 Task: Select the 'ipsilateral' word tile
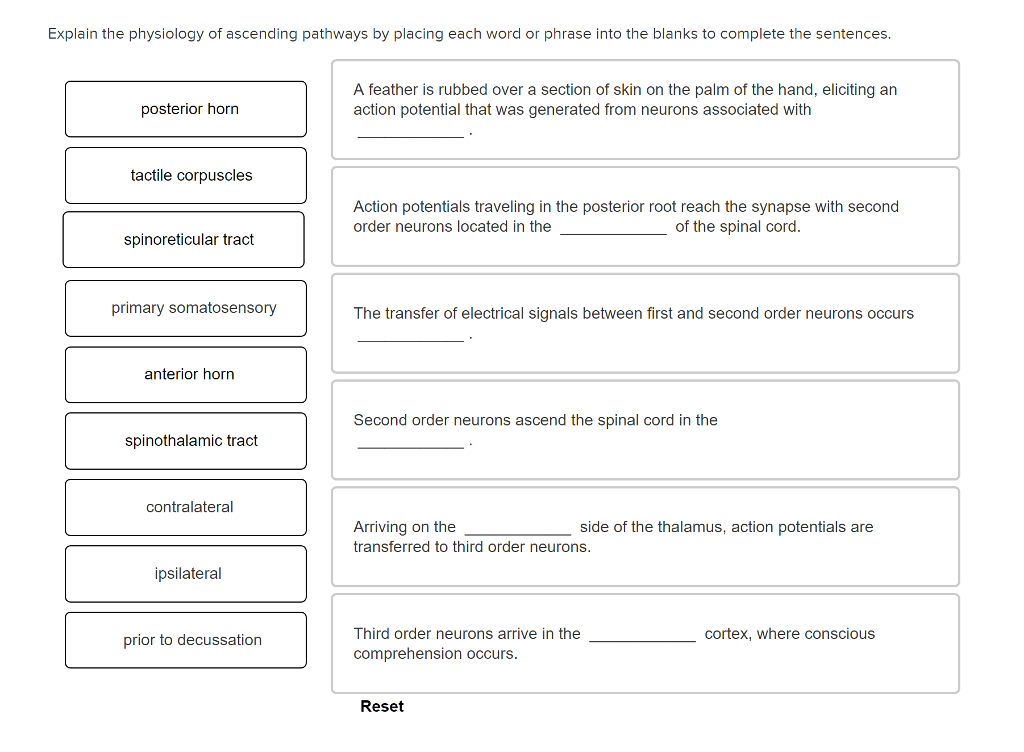[x=186, y=574]
